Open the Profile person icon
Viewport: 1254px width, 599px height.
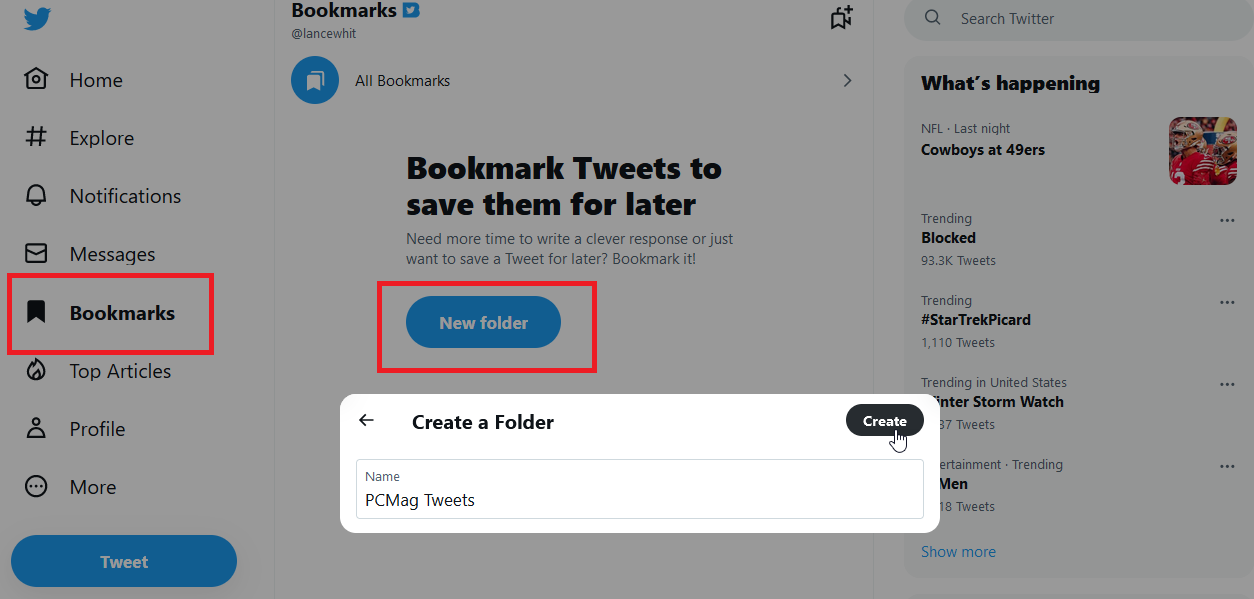(36, 428)
